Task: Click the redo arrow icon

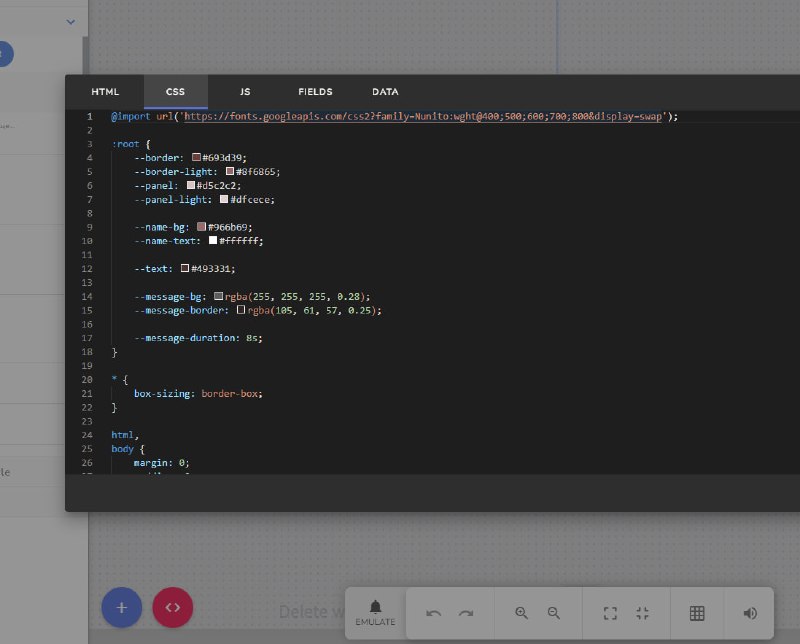Action: (x=466, y=613)
